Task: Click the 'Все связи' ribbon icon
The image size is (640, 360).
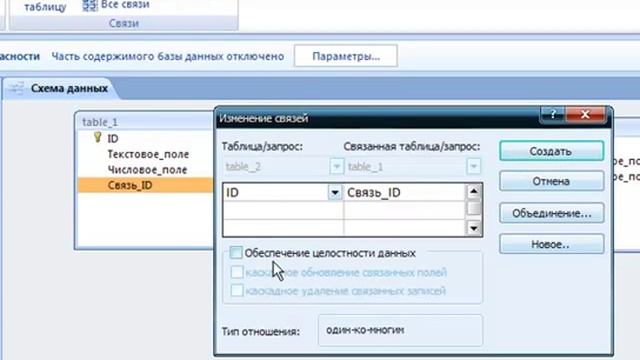Action: pos(90,5)
